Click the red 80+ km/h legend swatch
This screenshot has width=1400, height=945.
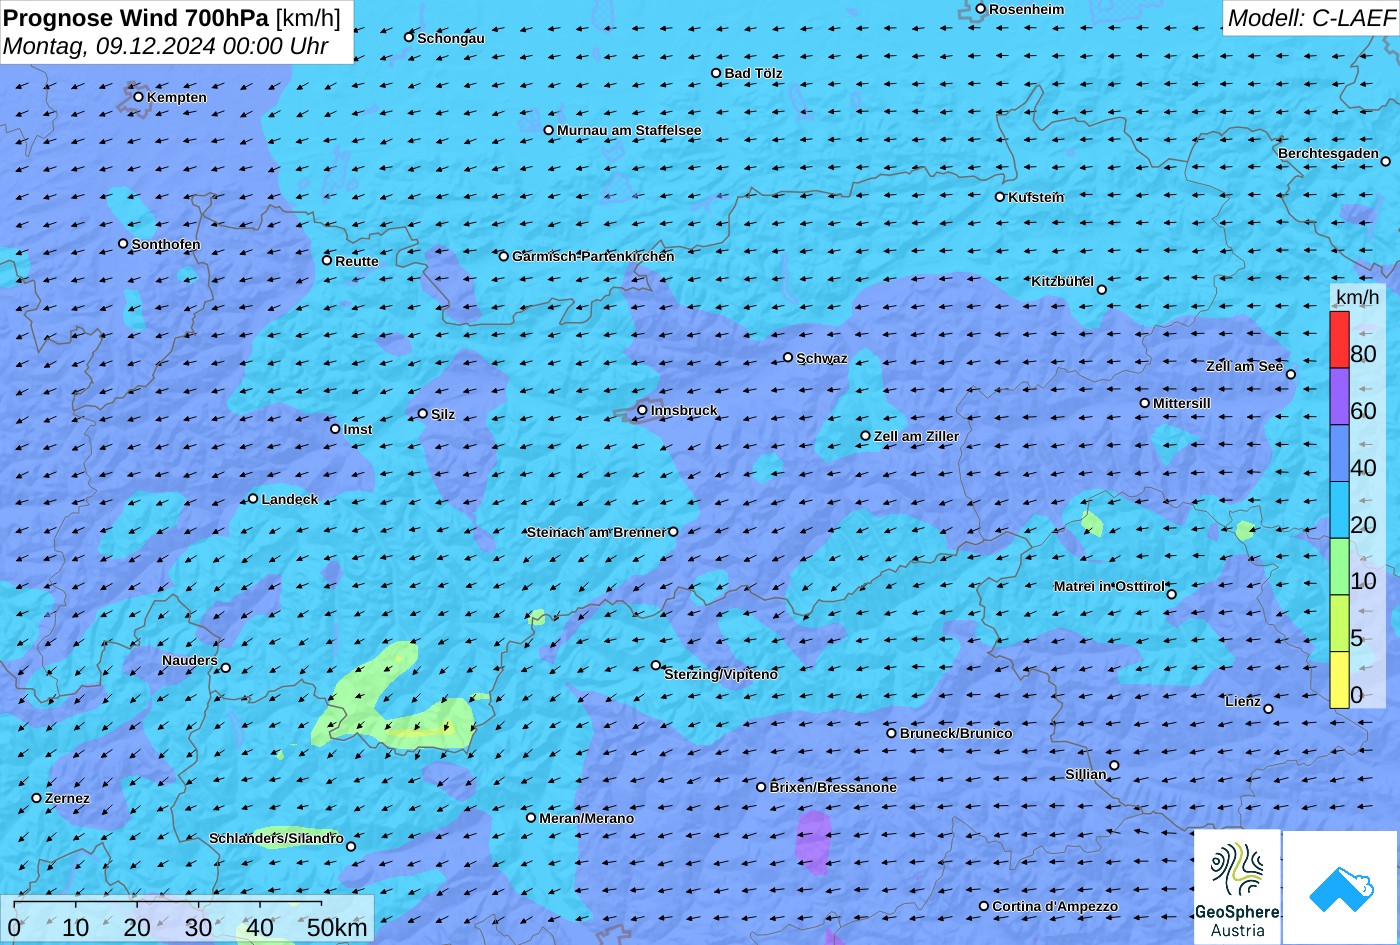tap(1339, 340)
